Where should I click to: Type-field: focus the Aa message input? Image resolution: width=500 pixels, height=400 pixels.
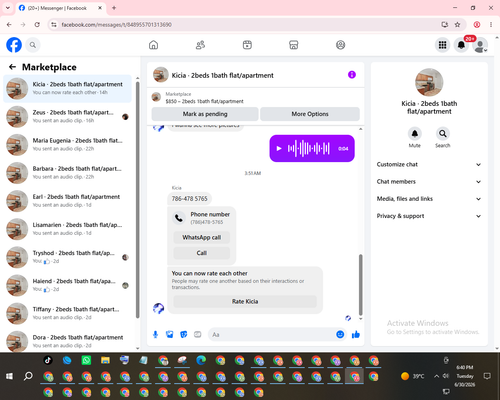point(272,334)
